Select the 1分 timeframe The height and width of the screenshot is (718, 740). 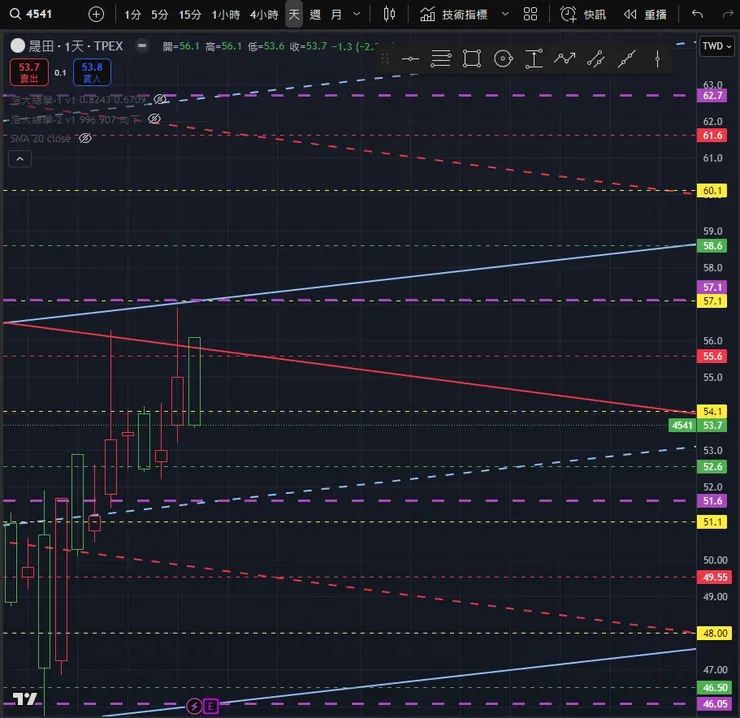[133, 15]
